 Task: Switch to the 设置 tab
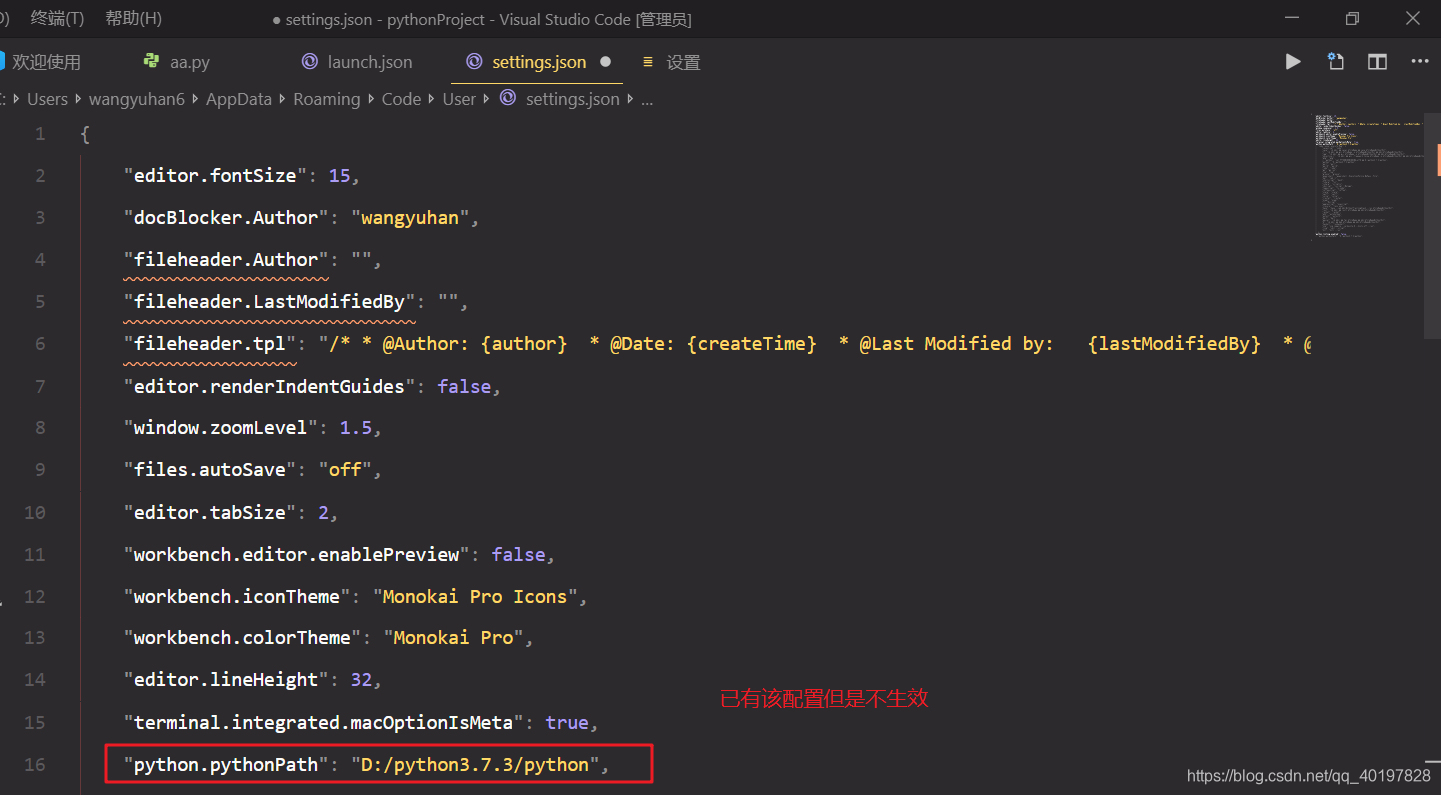point(683,62)
